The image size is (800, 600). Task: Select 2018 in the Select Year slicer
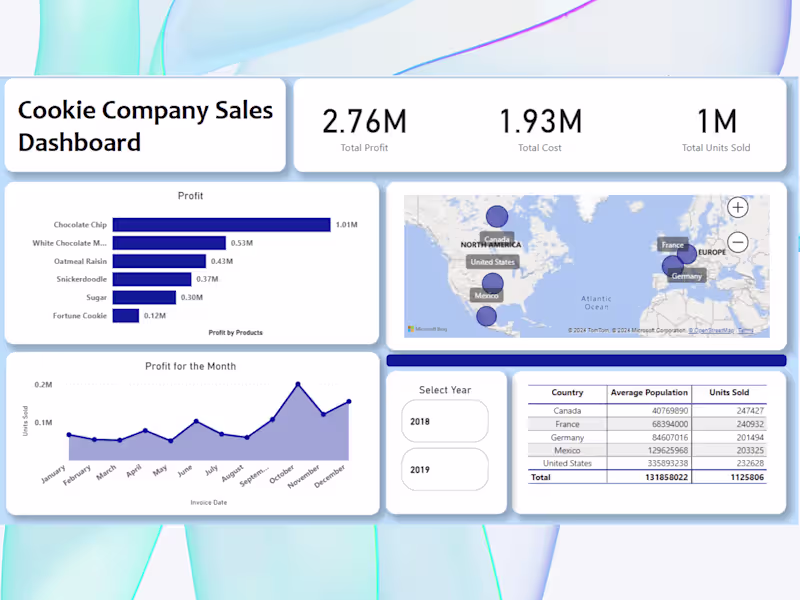[x=444, y=422]
